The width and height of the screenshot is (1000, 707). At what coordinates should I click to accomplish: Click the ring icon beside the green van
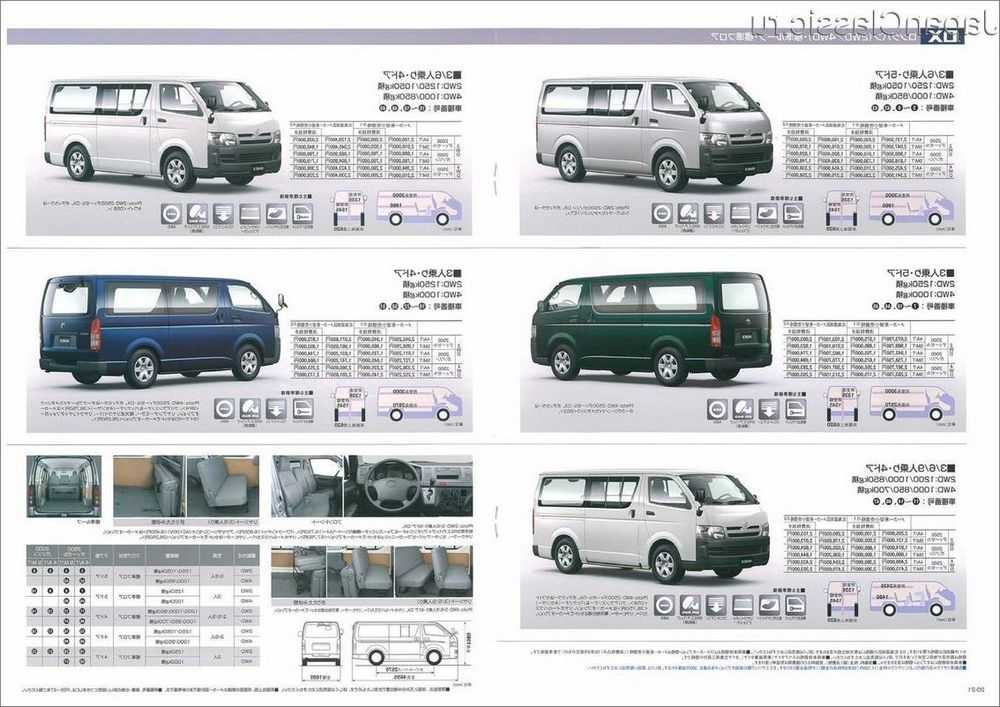point(717,409)
